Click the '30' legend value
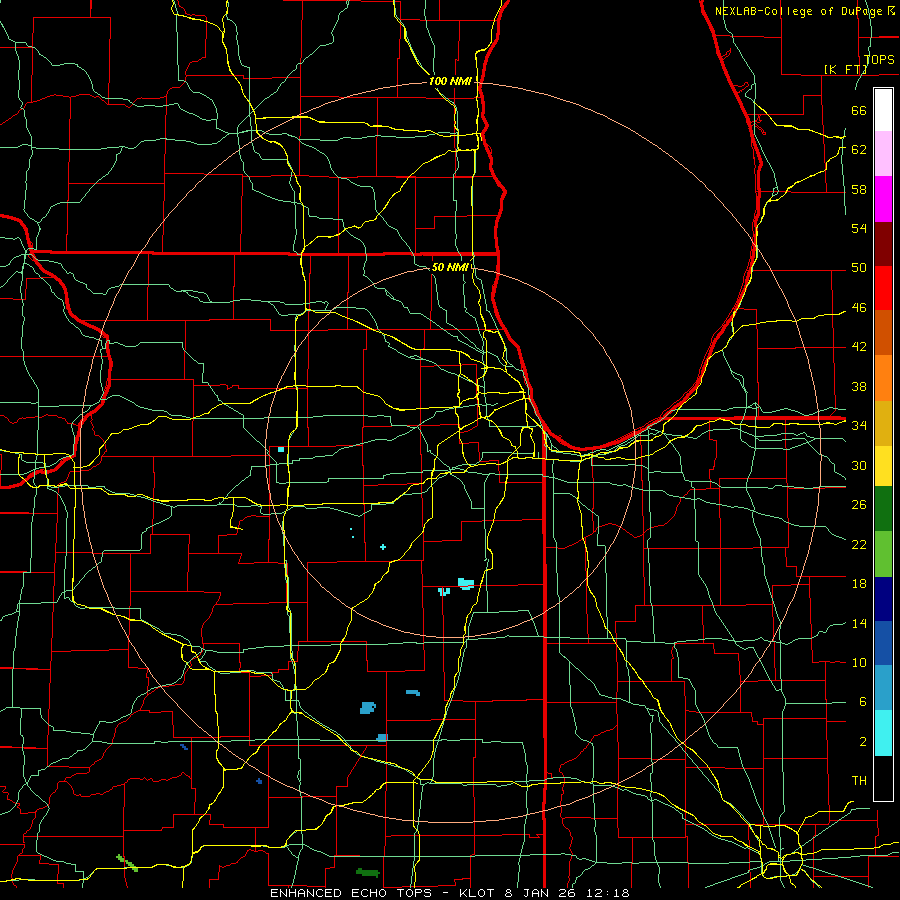The width and height of the screenshot is (900, 900). (859, 465)
